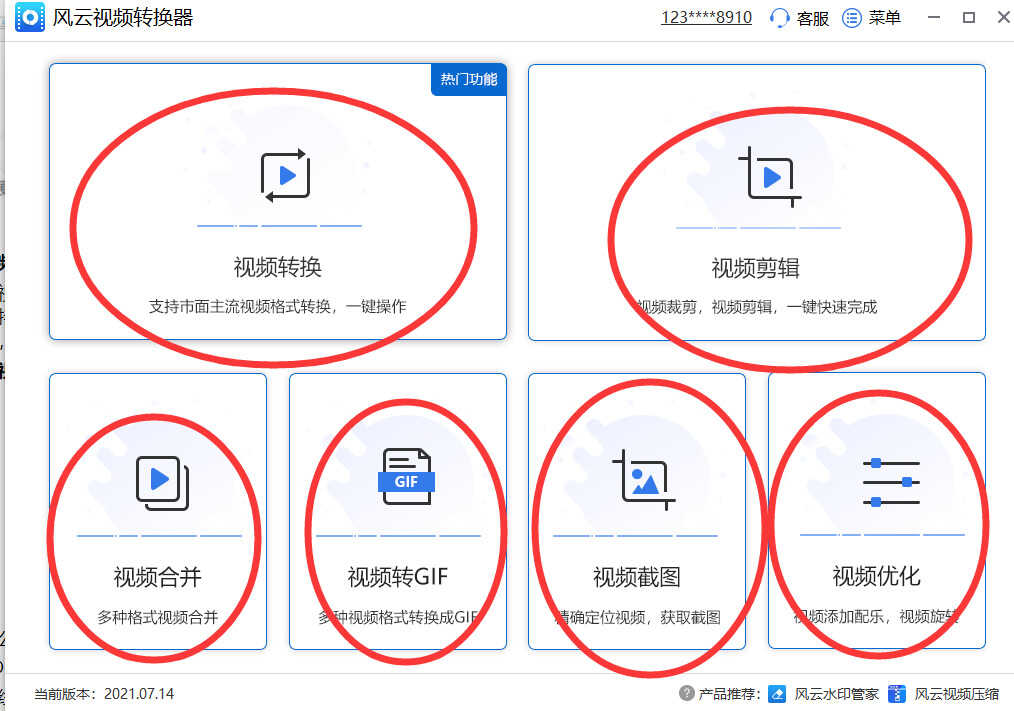Open the 视频转换 convert icon
This screenshot has height=711, width=1014.
tap(285, 175)
